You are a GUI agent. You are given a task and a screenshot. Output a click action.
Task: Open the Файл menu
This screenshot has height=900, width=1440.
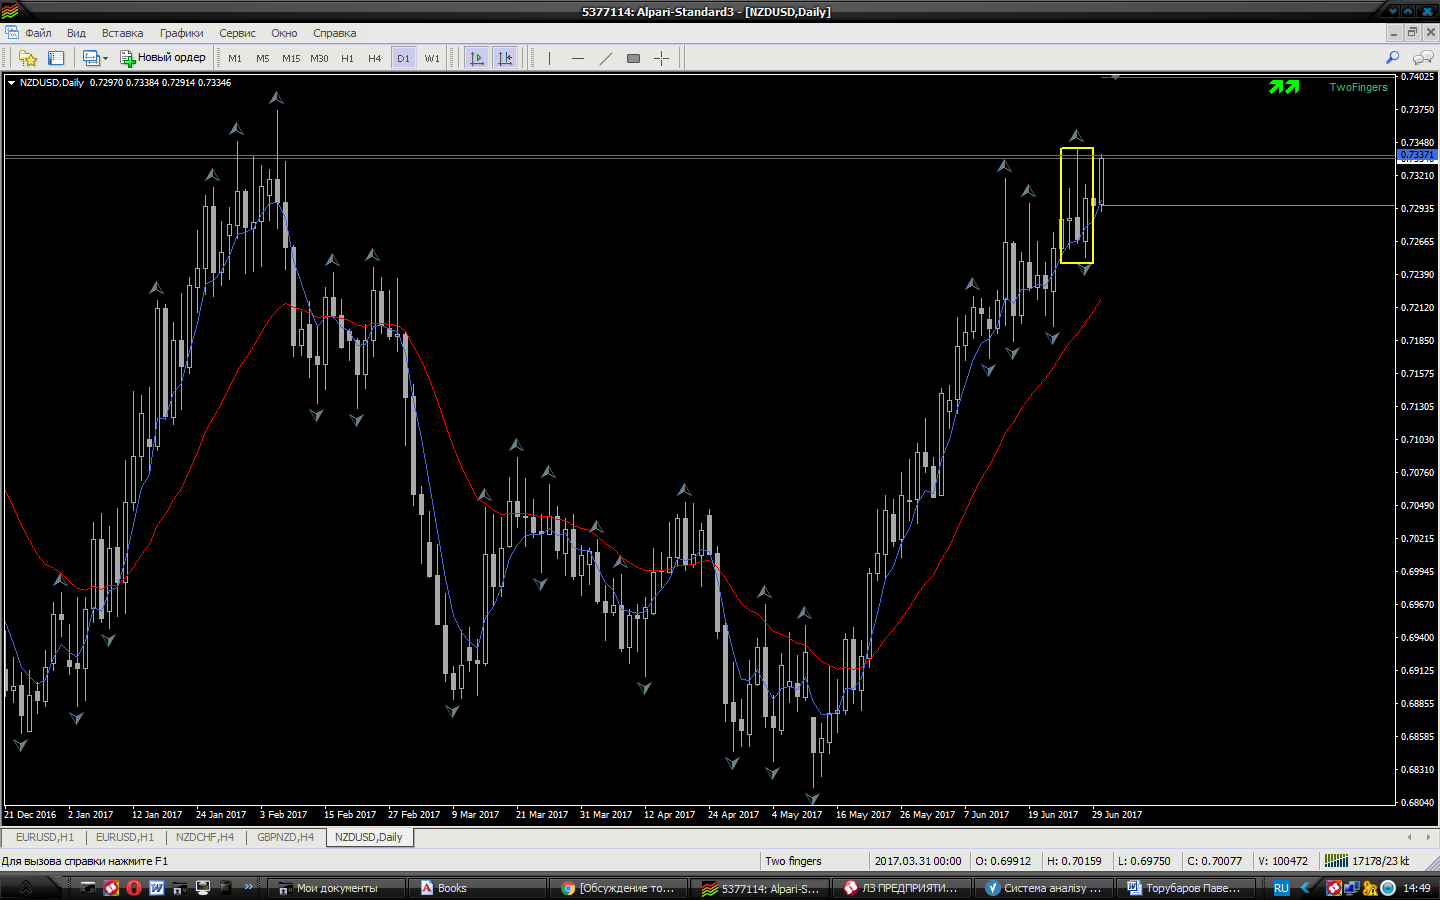click(38, 33)
